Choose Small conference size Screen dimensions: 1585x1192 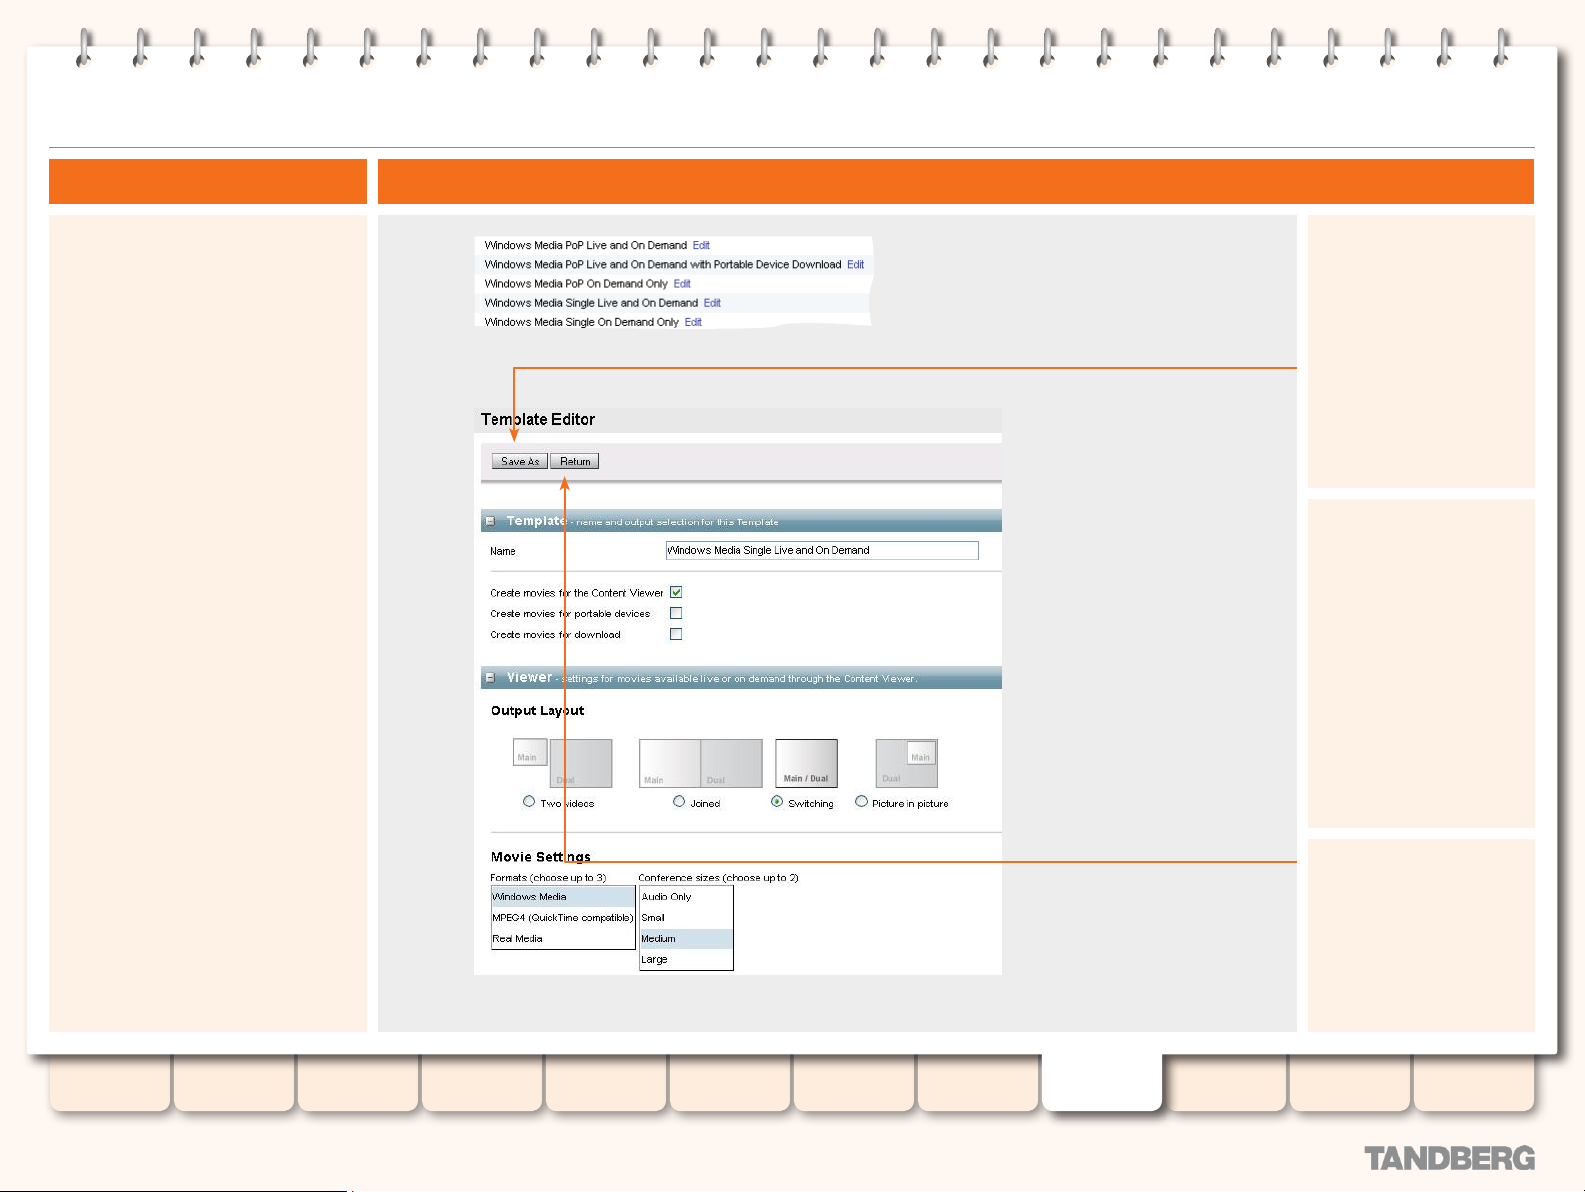(686, 918)
